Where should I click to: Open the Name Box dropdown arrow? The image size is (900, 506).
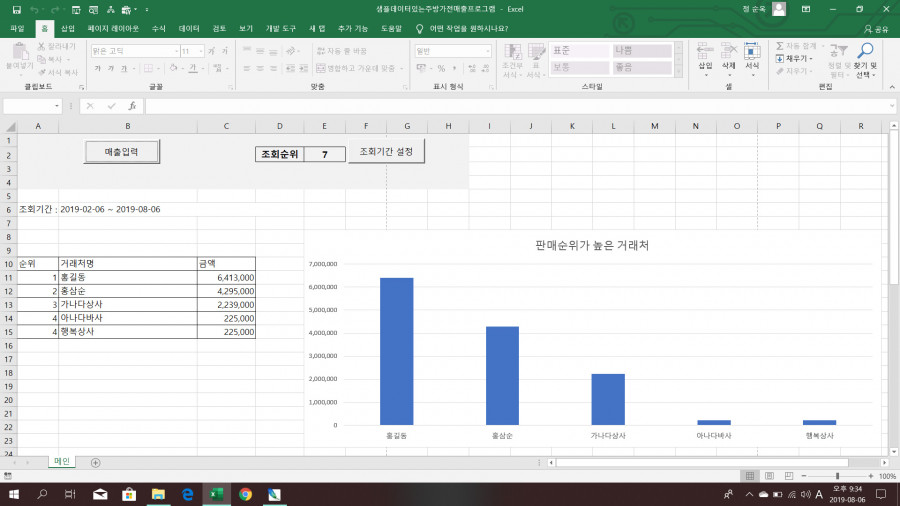tap(57, 106)
